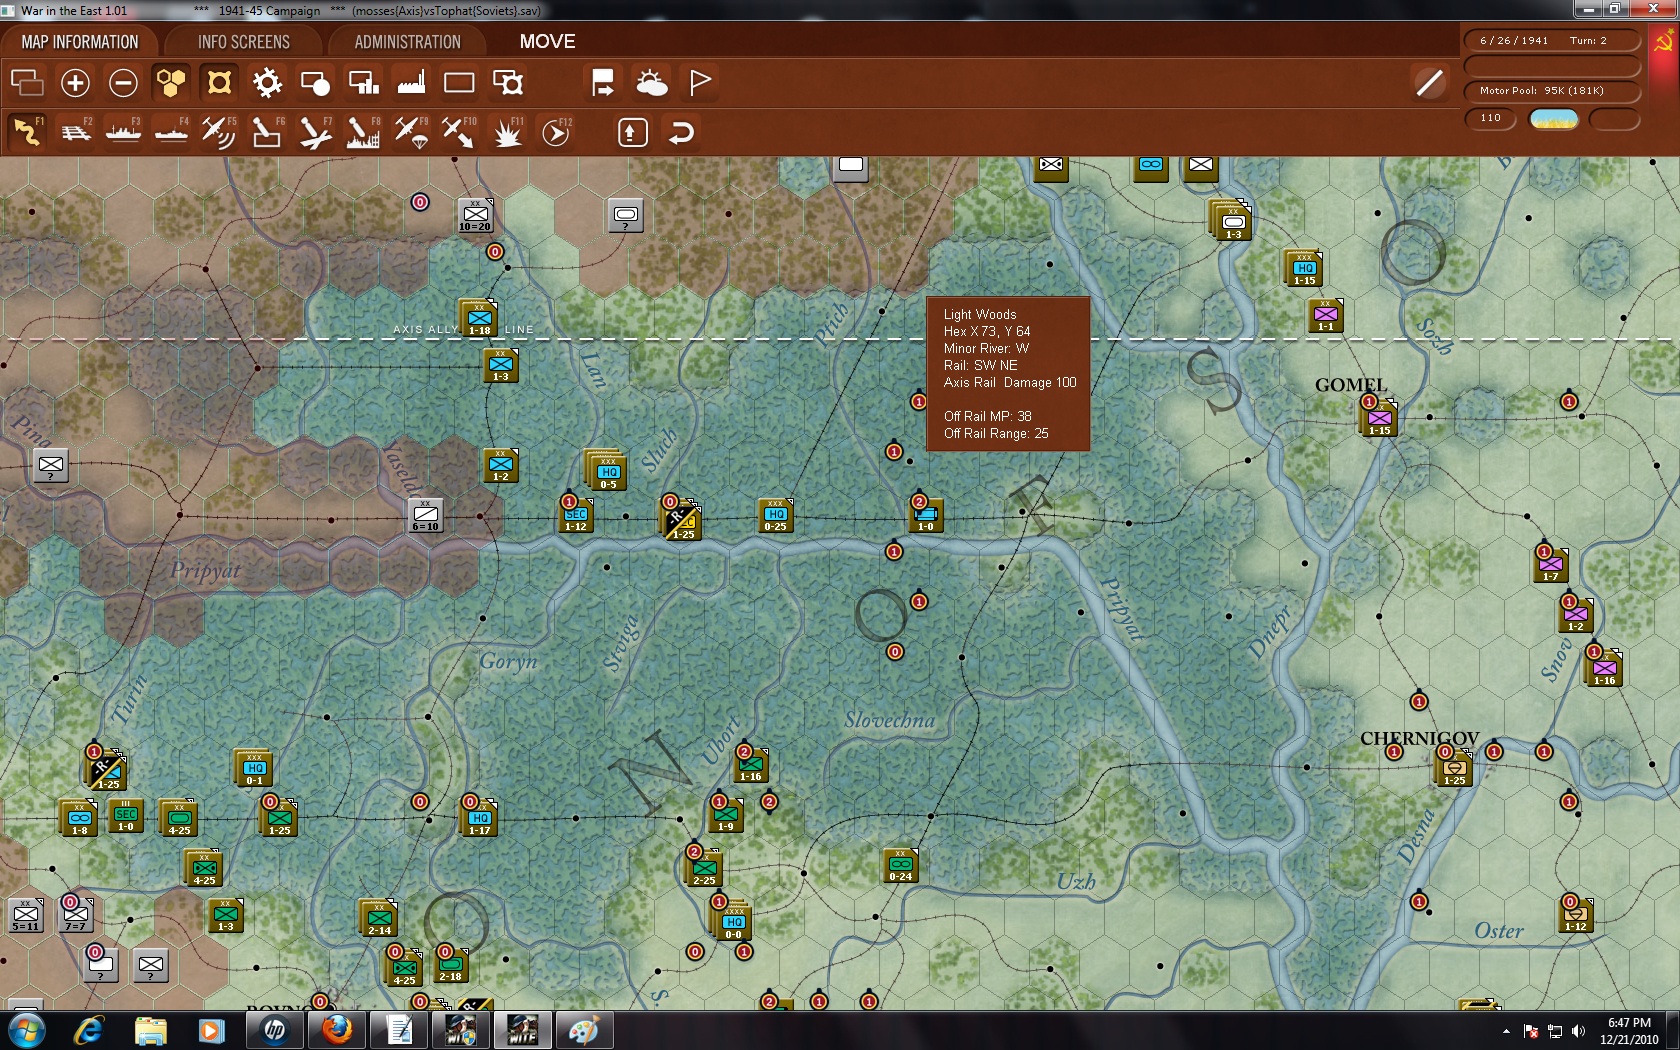Zoom in the map with plus icon
This screenshot has width=1680, height=1050.
[x=75, y=82]
